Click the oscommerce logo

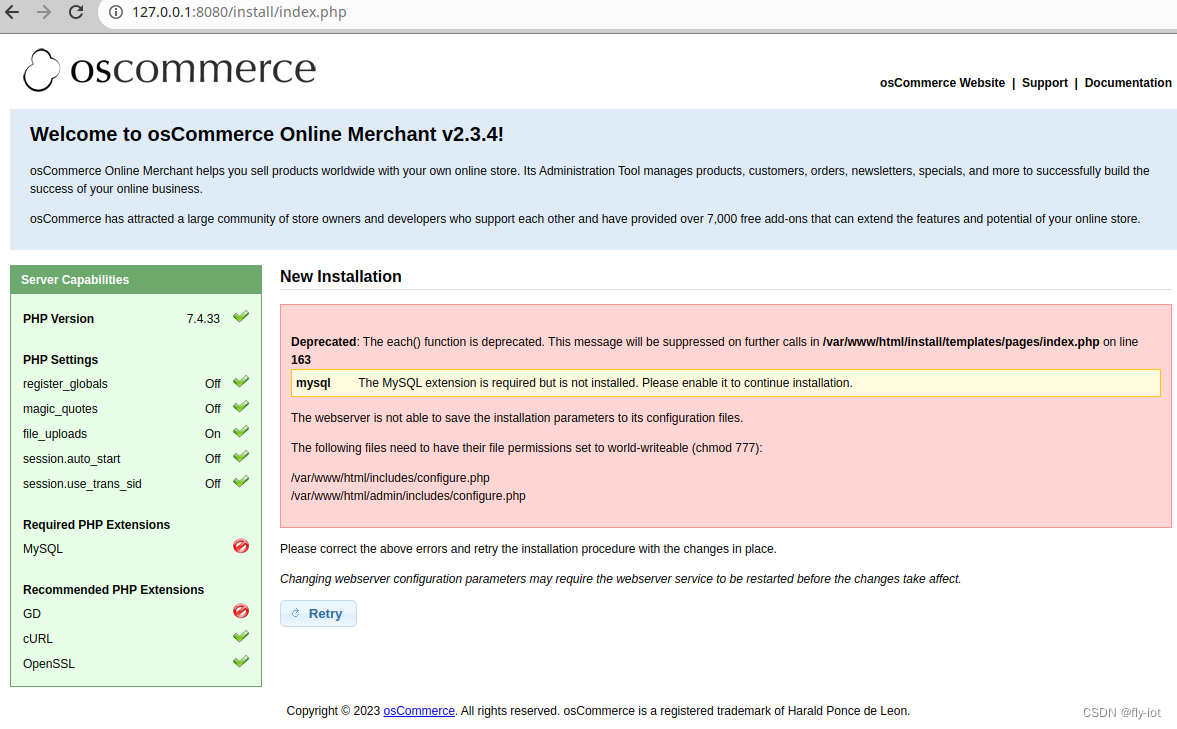pyautogui.click(x=170, y=70)
